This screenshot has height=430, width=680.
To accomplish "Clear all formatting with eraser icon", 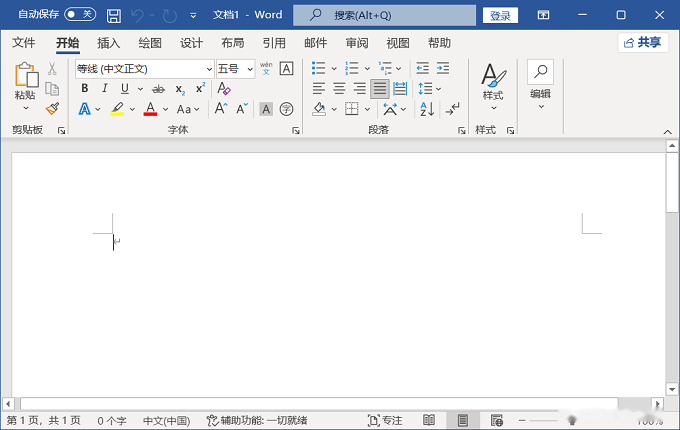I will [224, 88].
